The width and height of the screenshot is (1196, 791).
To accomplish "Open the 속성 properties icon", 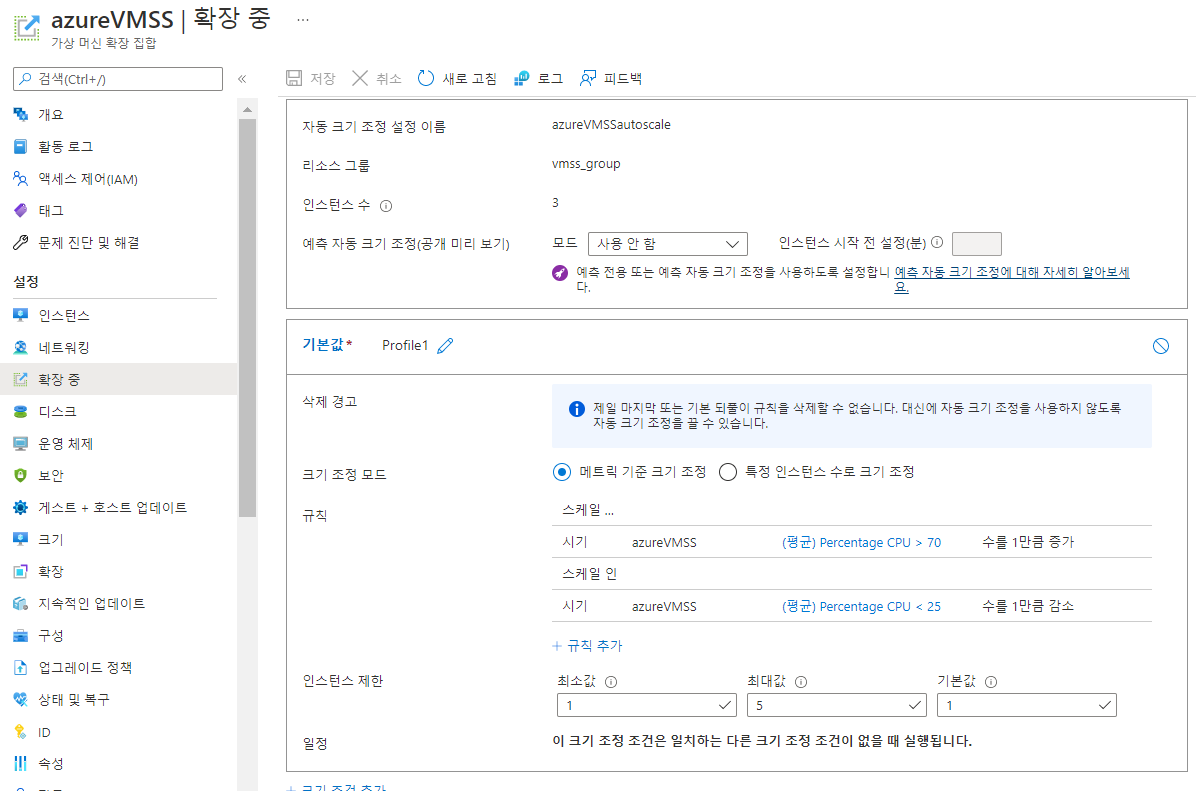I will [21, 764].
